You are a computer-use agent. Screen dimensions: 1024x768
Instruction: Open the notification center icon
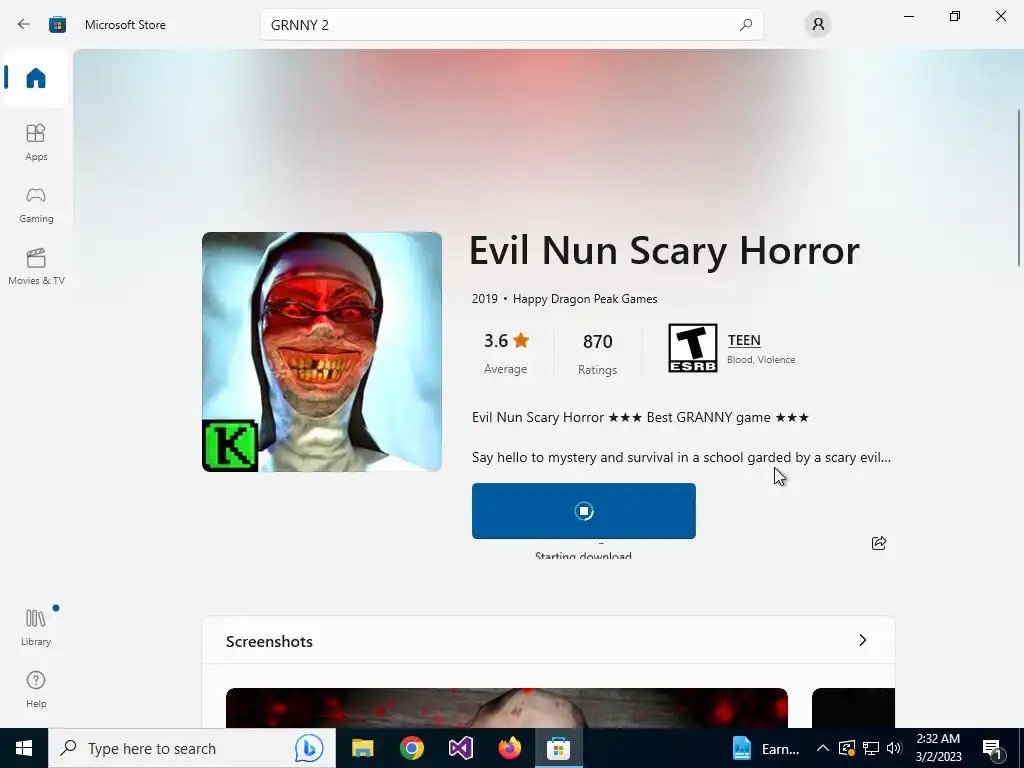pyautogui.click(x=992, y=748)
